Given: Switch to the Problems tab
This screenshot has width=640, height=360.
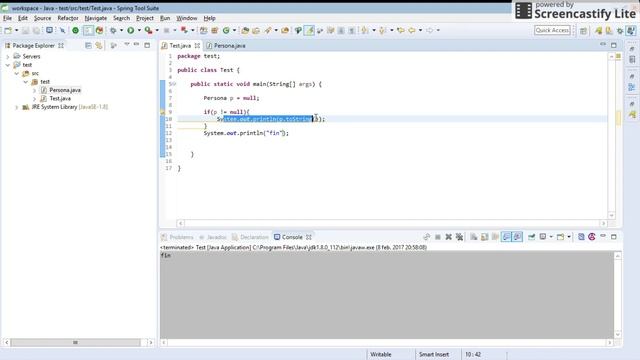Looking at the screenshot, I should pyautogui.click(x=177, y=237).
